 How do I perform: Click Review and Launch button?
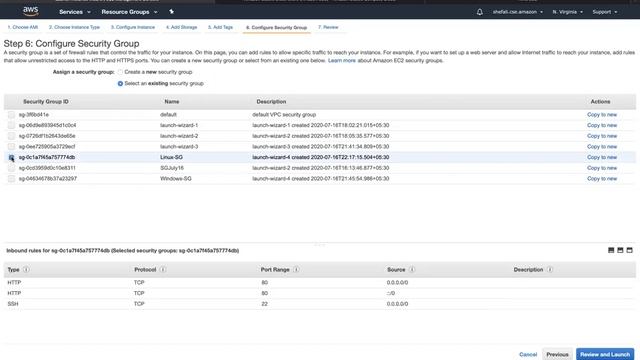click(605, 354)
